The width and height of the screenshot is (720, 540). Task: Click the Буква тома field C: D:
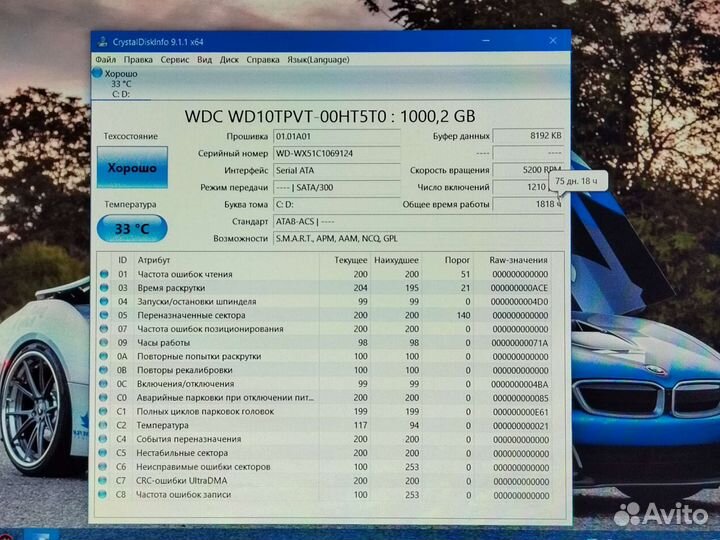(x=337, y=204)
